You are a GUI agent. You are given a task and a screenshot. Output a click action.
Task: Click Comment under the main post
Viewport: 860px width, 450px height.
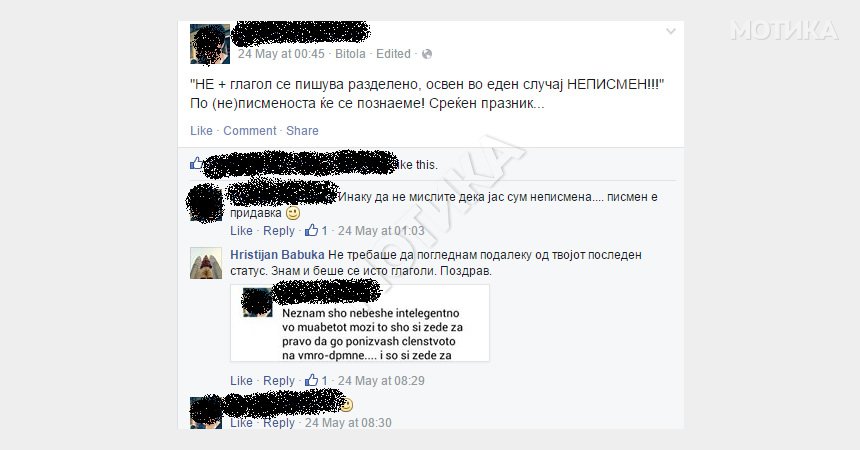pos(250,131)
